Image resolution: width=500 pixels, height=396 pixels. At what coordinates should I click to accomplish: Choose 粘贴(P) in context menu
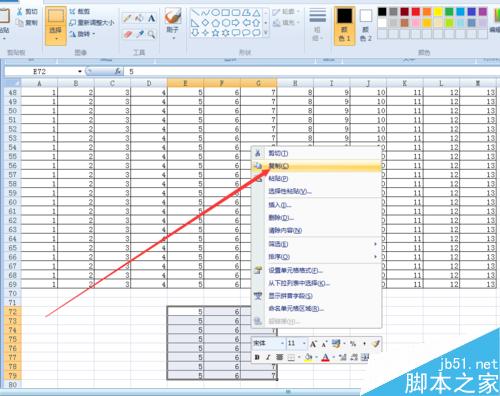coord(316,179)
